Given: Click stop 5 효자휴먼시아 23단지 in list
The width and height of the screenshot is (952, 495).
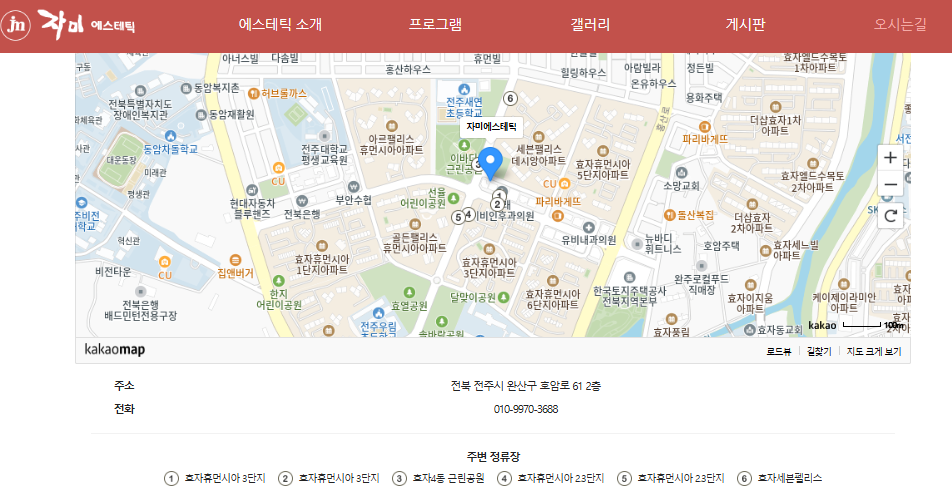Looking at the screenshot, I should (x=671, y=478).
